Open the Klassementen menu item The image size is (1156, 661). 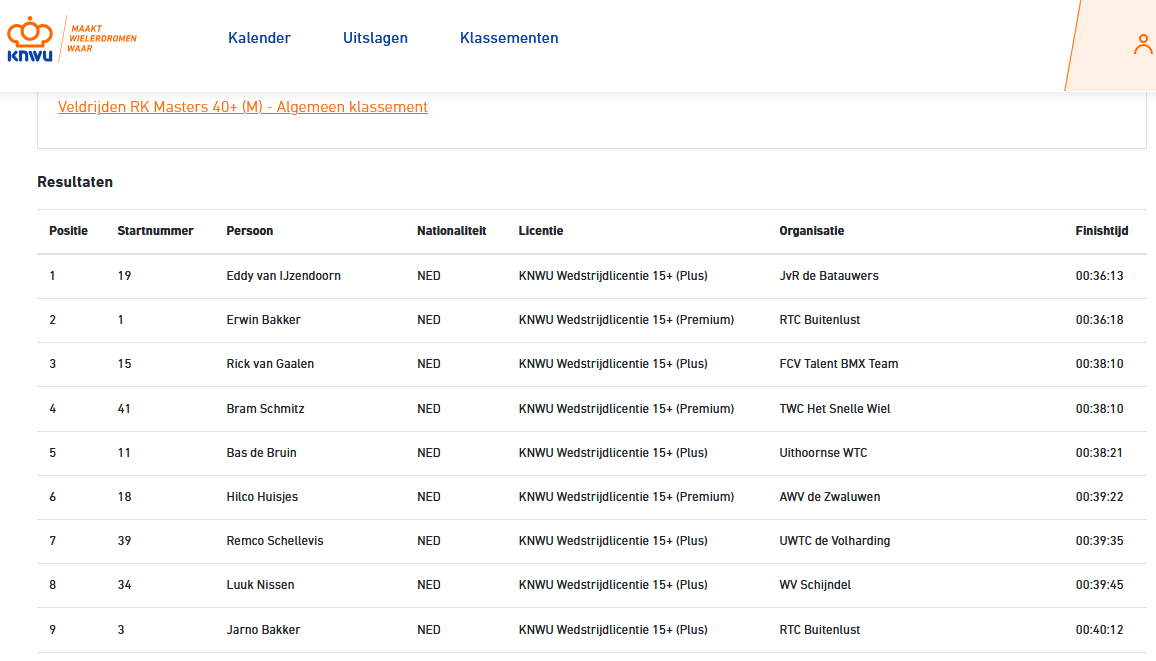(509, 38)
